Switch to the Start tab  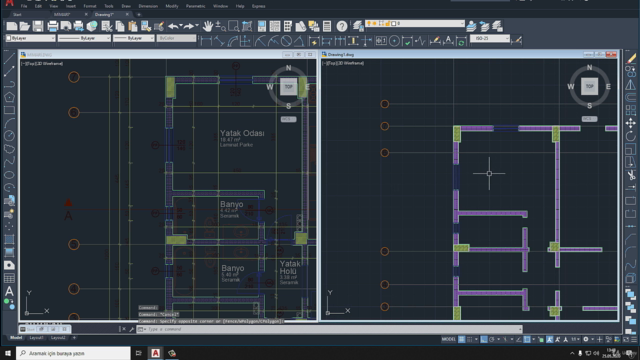coord(17,14)
